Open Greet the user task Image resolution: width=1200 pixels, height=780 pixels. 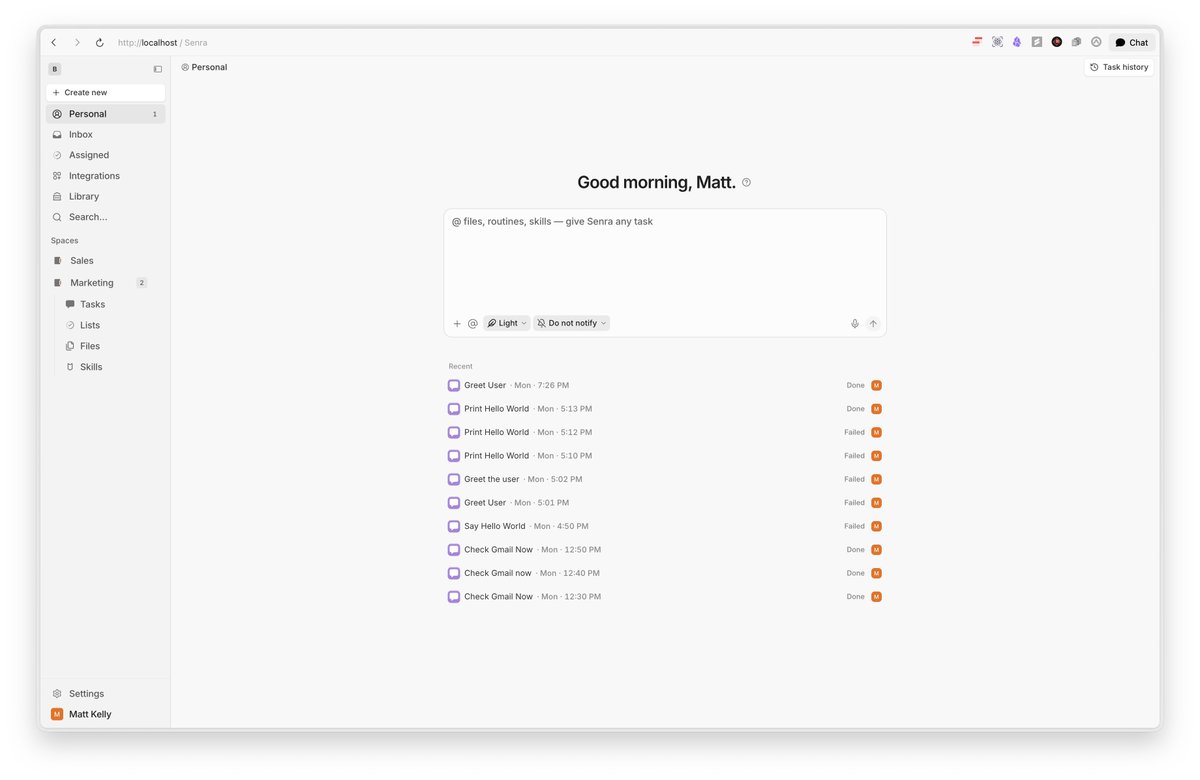tap(665, 479)
